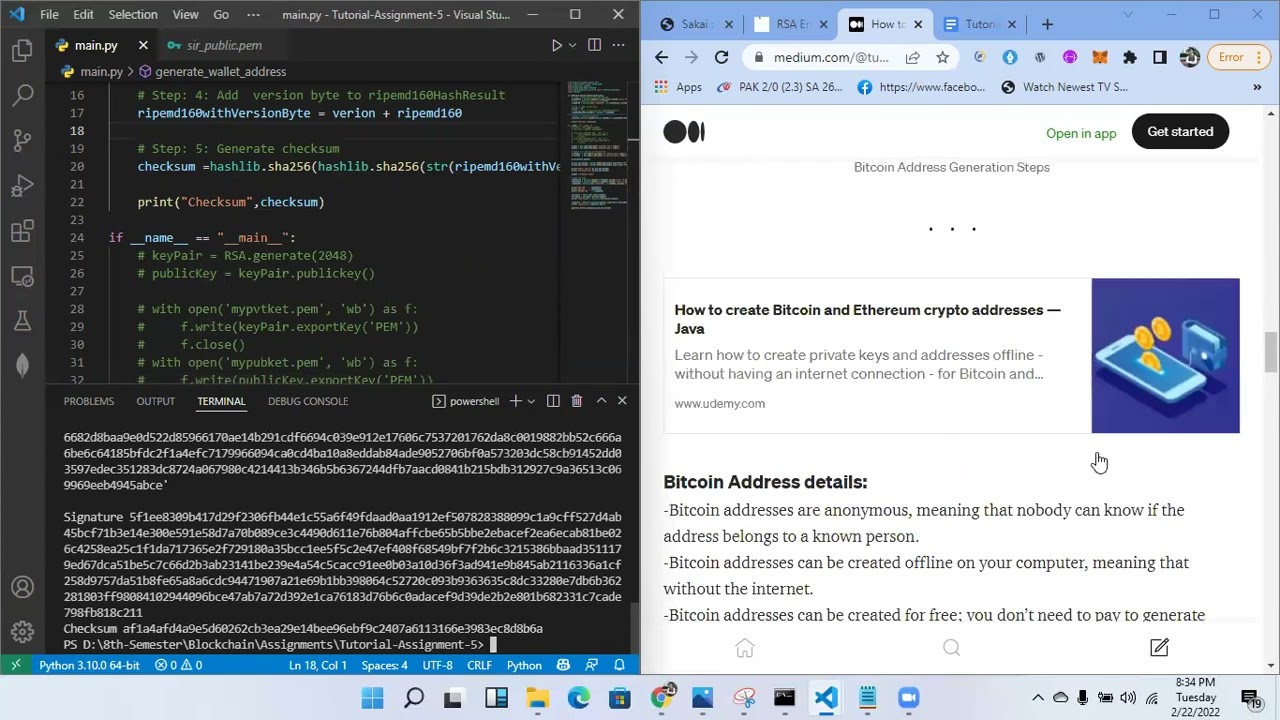The image size is (1280, 720).
Task: Open the Selection menu
Action: (132, 14)
